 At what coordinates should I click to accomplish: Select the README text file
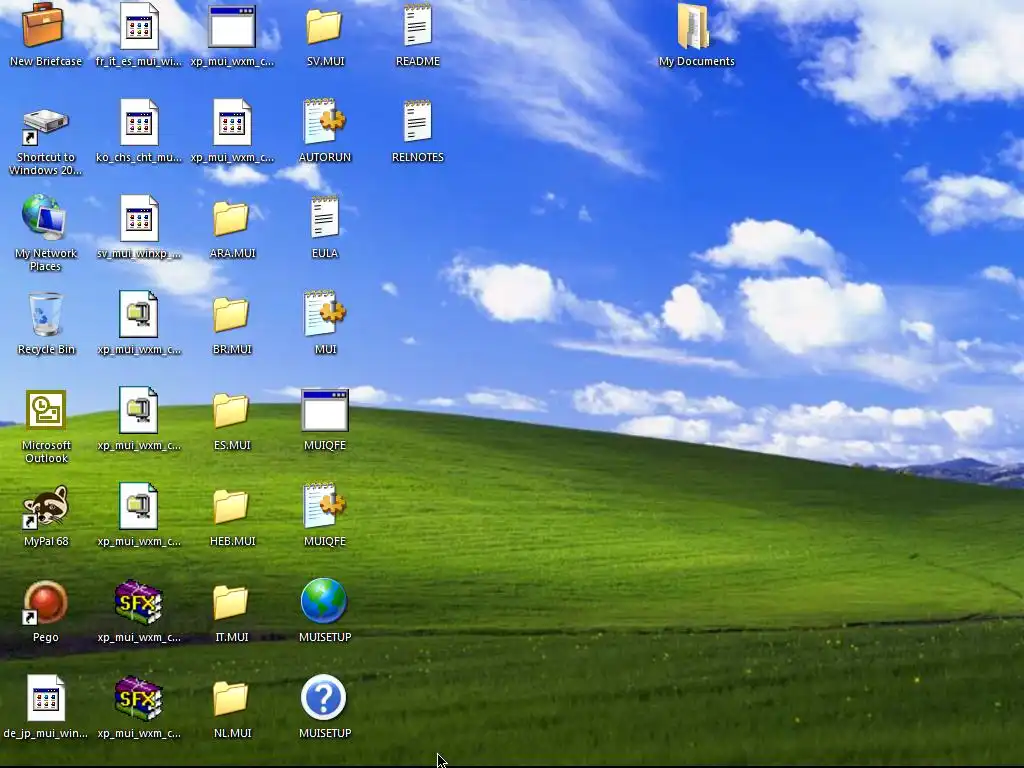[x=417, y=25]
